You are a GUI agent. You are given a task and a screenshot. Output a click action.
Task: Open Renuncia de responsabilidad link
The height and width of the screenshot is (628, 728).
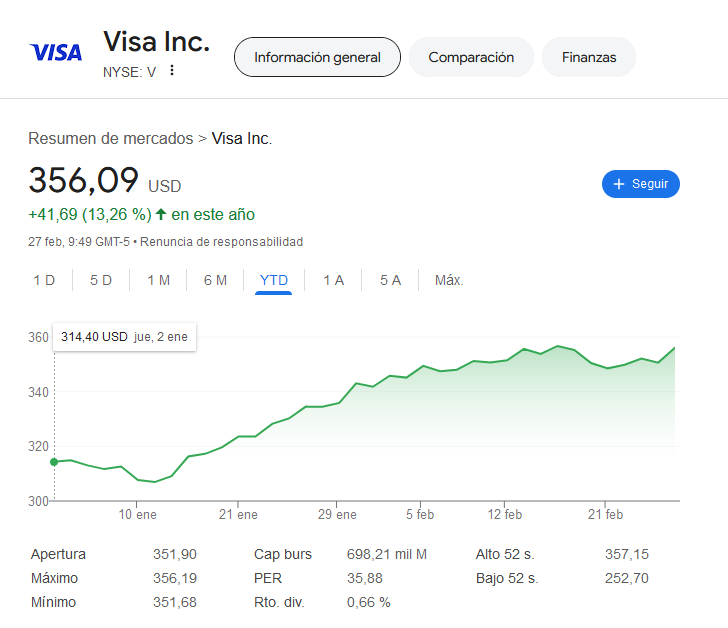pos(221,242)
